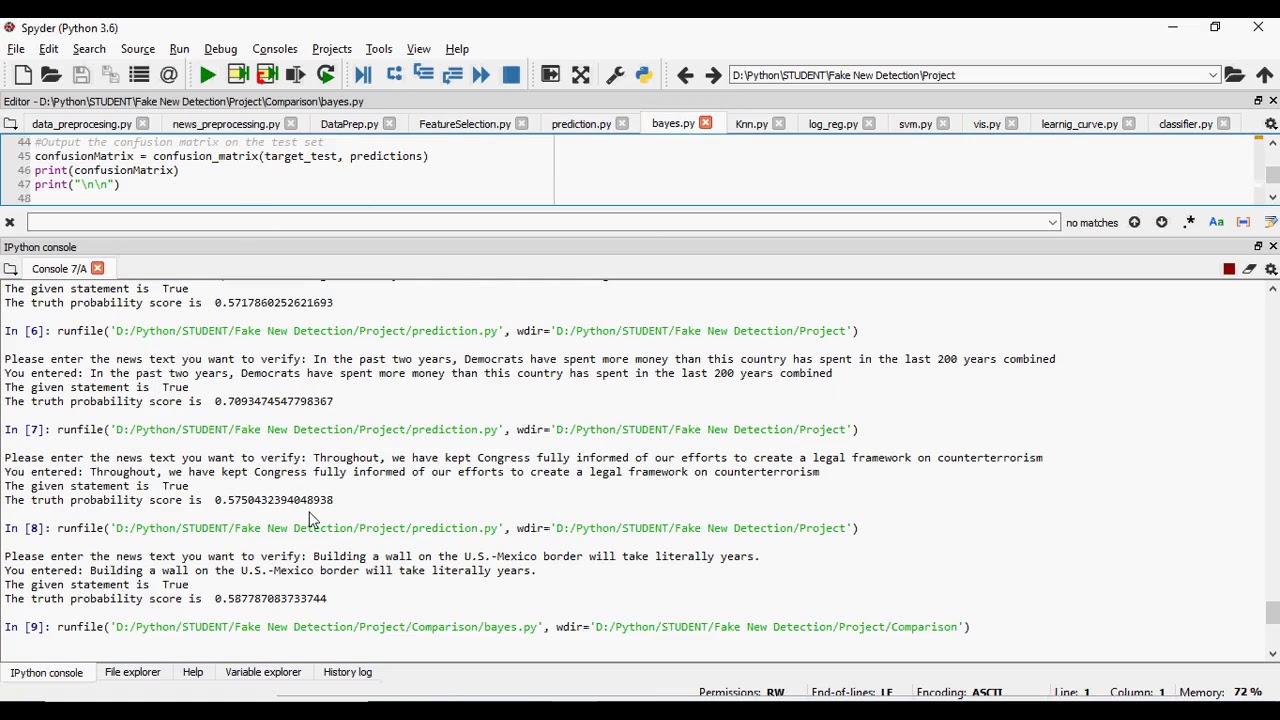Viewport: 1280px width, 720px height.
Task: Go forward with the right arrow
Action: click(713, 75)
